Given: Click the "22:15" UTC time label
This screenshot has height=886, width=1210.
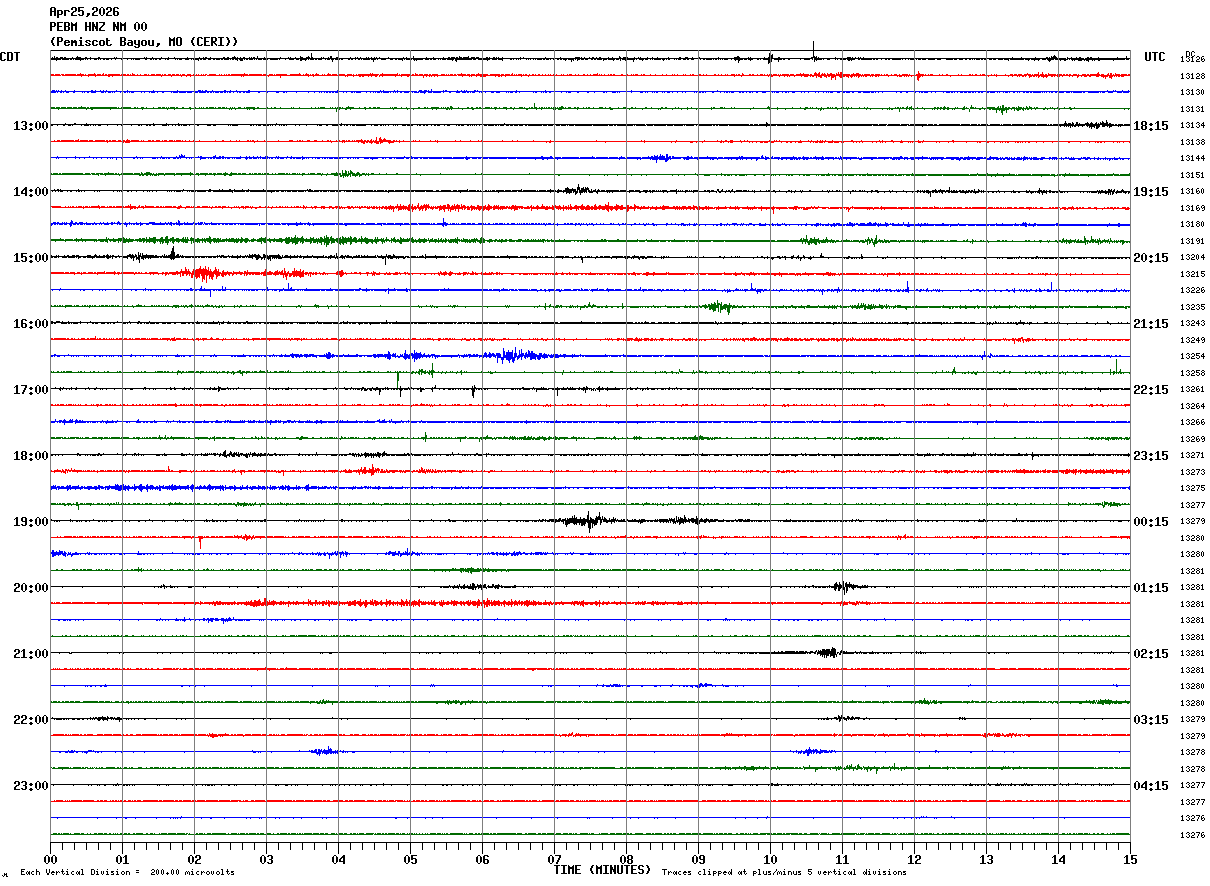Looking at the screenshot, I should (1151, 390).
